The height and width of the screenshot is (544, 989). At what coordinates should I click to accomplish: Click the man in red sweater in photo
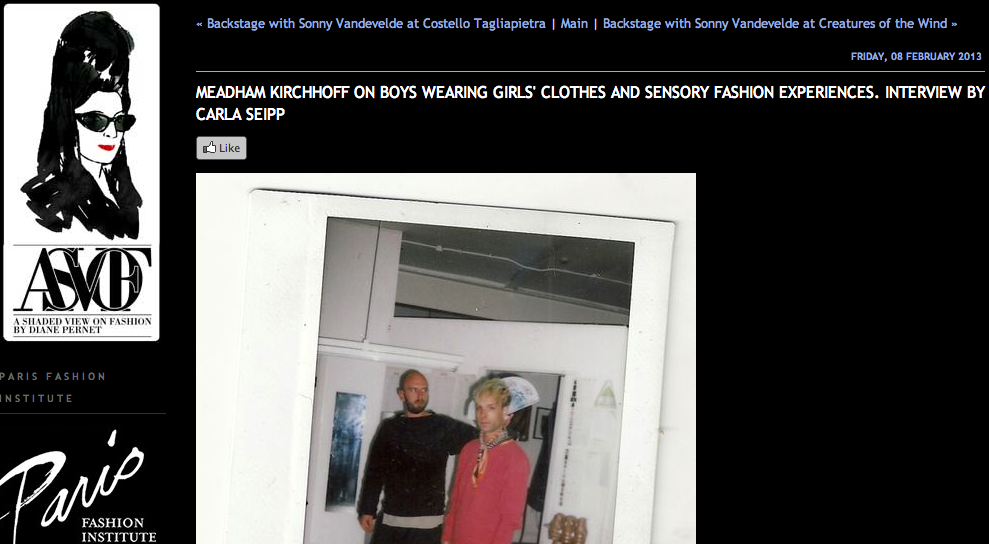(x=488, y=463)
